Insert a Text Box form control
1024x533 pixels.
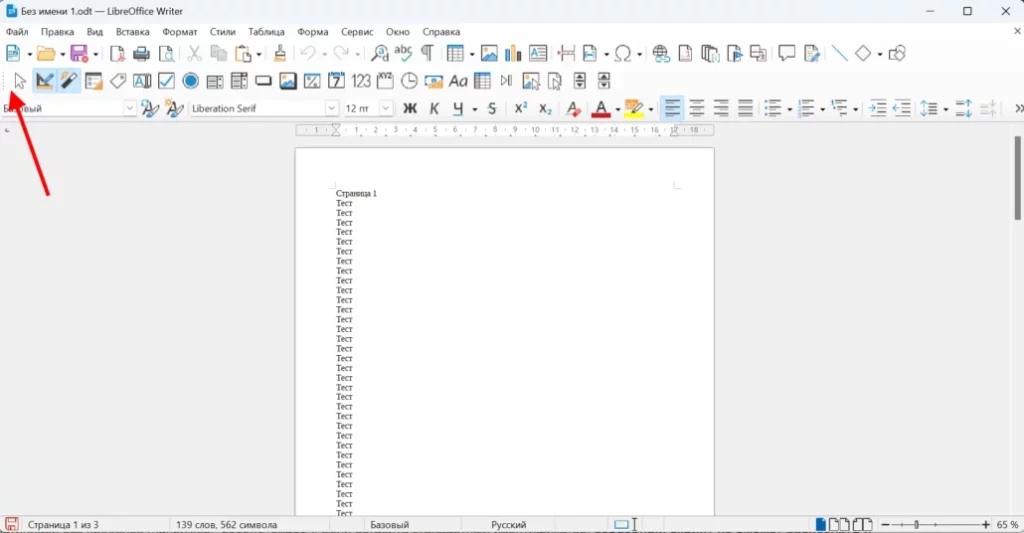[x=142, y=81]
